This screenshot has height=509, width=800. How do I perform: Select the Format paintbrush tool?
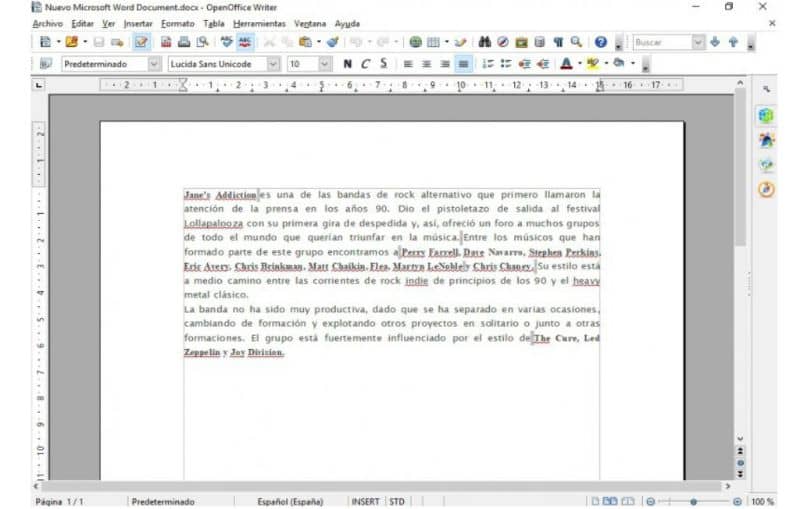click(333, 42)
